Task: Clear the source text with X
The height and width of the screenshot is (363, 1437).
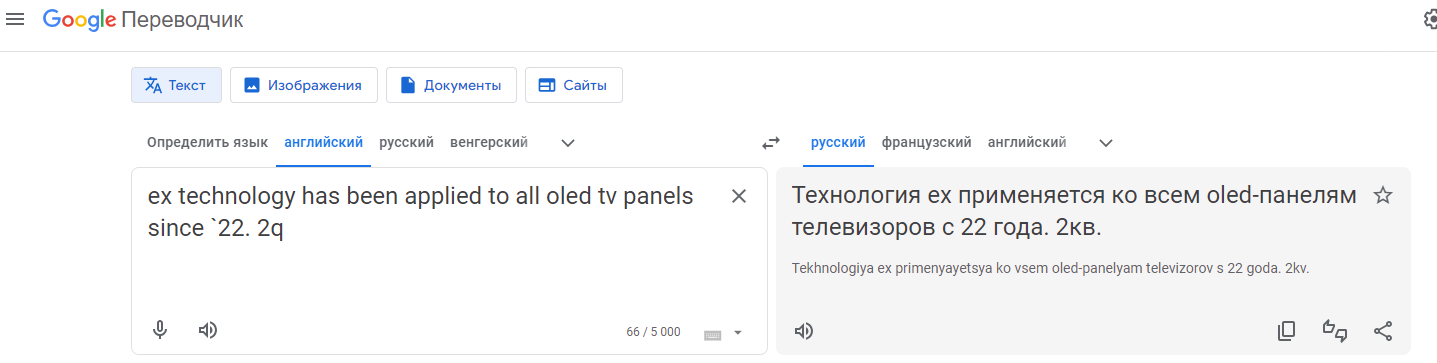Action: tap(739, 196)
